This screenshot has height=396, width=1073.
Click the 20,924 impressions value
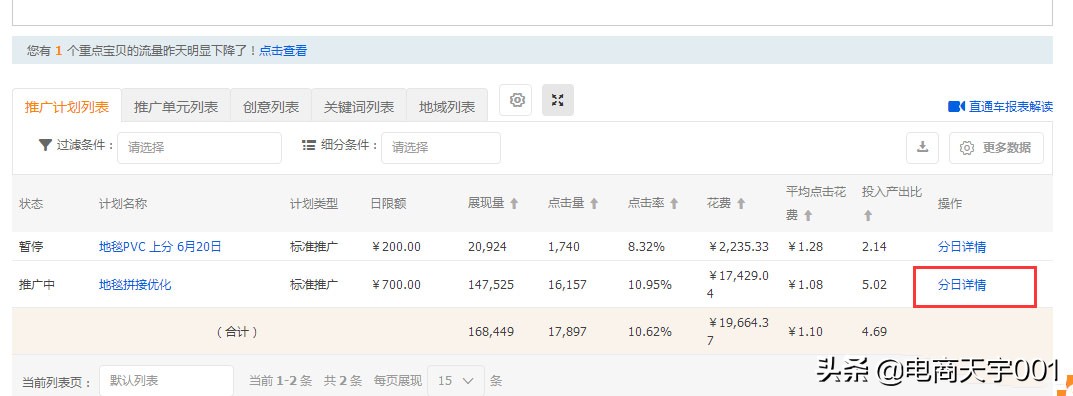click(x=487, y=247)
